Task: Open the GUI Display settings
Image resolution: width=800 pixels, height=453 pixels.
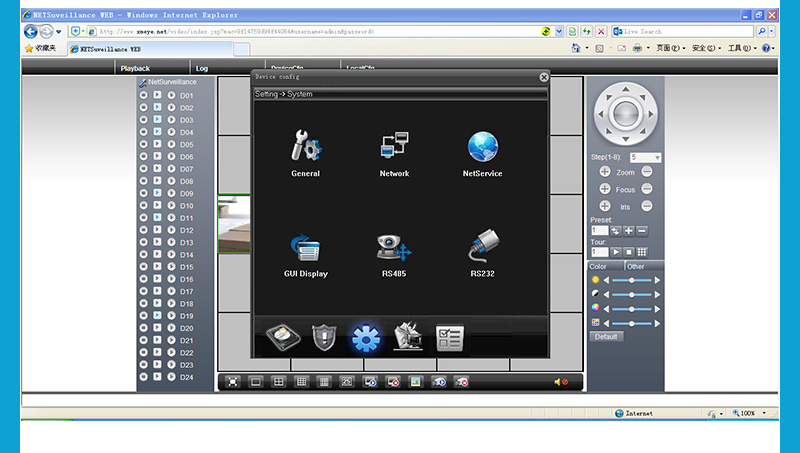Action: [x=305, y=250]
